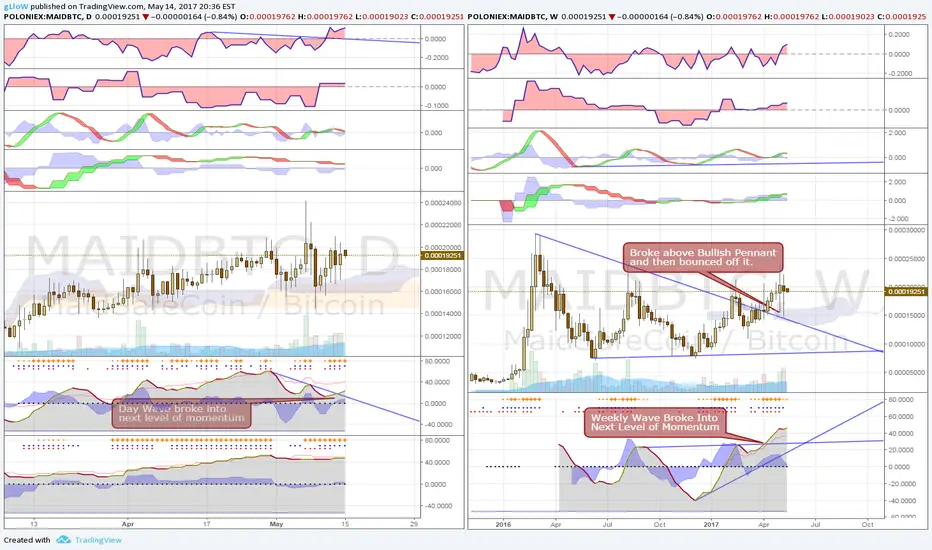Click the 0.00010000 weekly price axis label
The image size is (932, 550).
click(x=907, y=344)
